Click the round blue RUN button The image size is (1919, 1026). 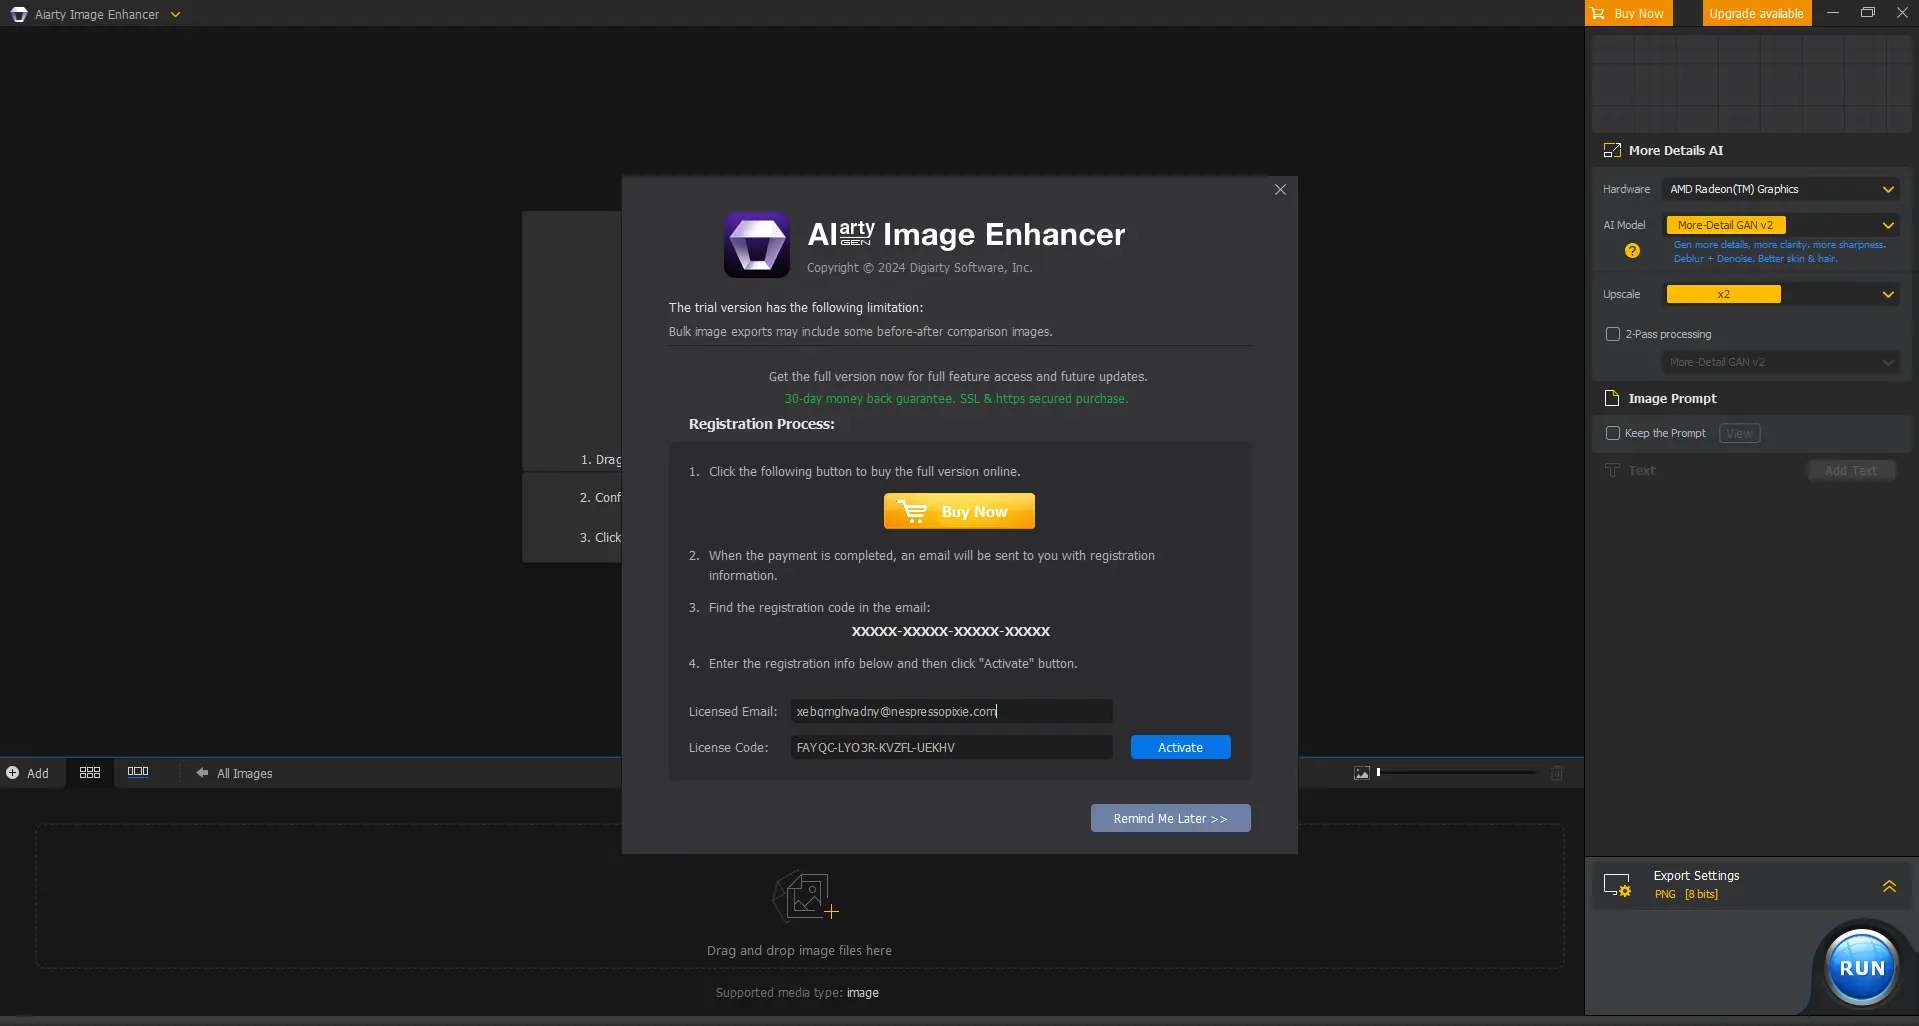coord(1861,967)
